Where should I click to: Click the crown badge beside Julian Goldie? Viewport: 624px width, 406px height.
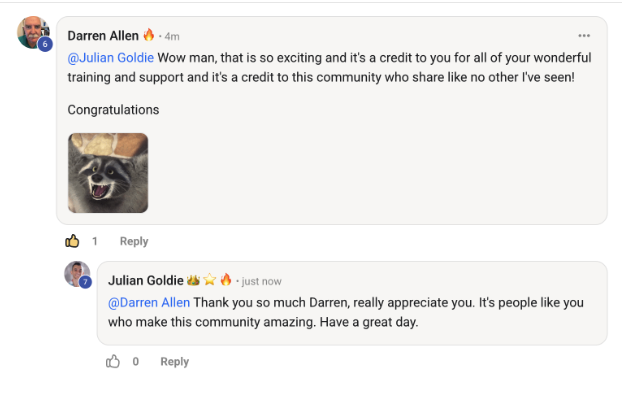(x=194, y=280)
